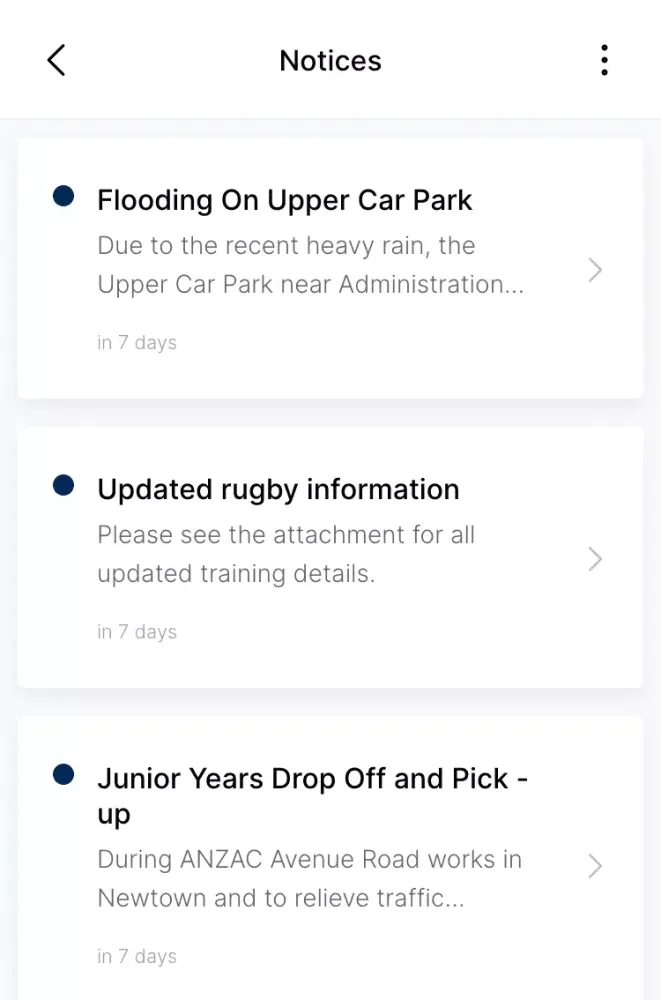The width and height of the screenshot is (661, 1000).
Task: Read the heavy rain Upper Car Park description
Action: (x=310, y=265)
